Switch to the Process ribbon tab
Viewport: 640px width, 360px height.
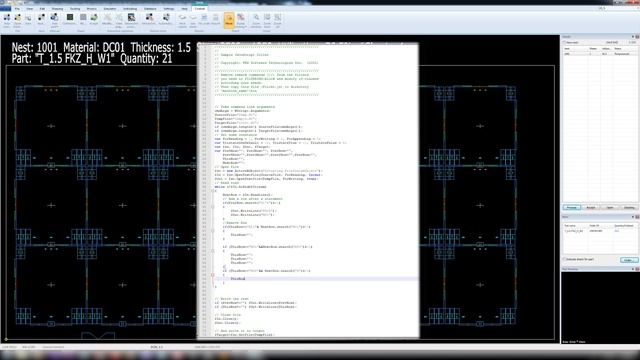tap(92, 9)
